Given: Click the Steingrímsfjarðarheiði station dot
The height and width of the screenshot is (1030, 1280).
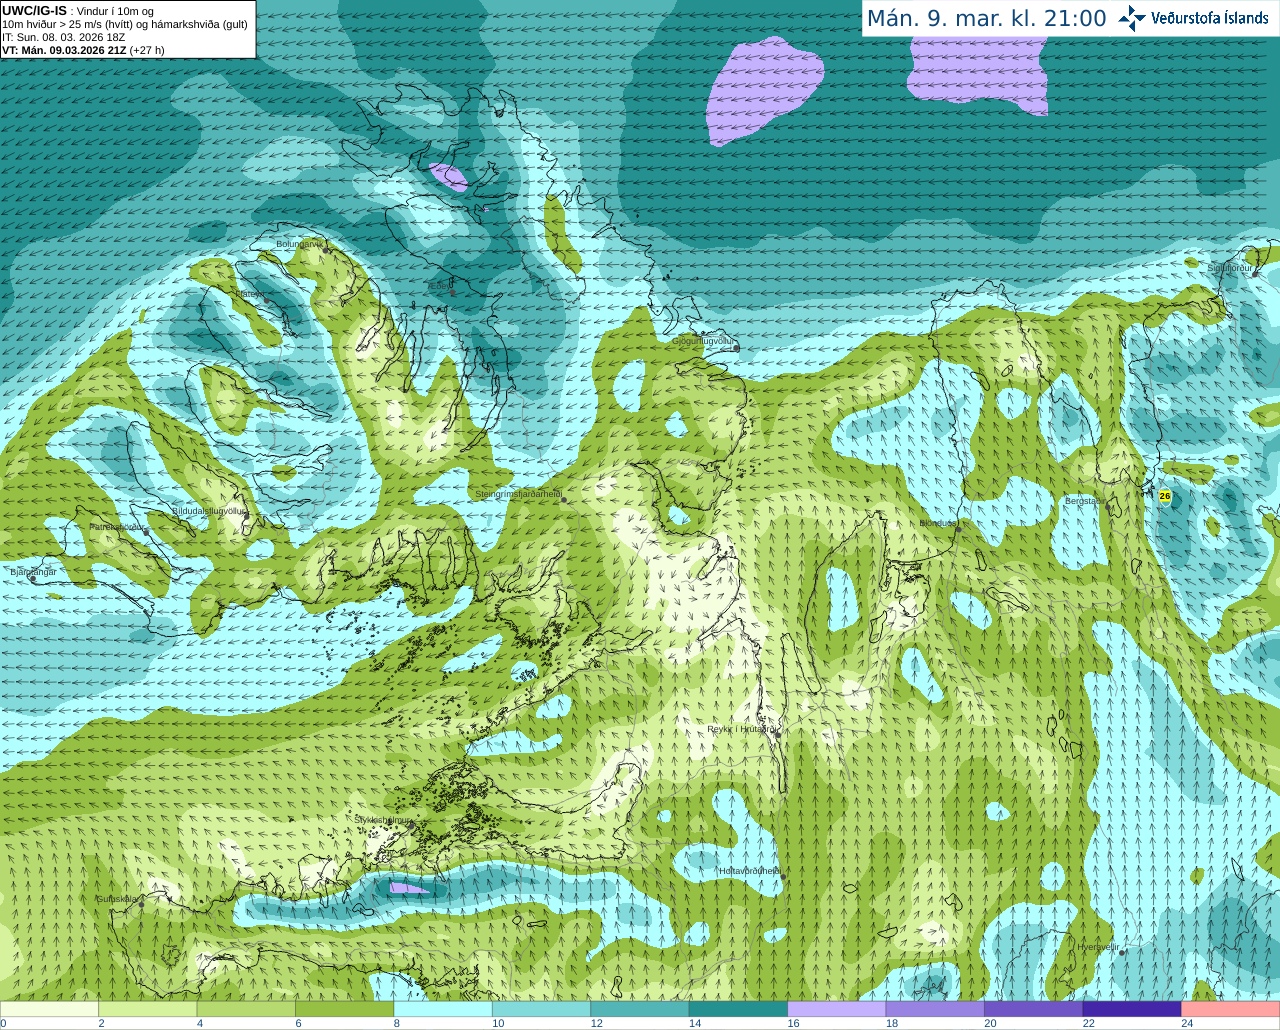Looking at the screenshot, I should tap(564, 499).
